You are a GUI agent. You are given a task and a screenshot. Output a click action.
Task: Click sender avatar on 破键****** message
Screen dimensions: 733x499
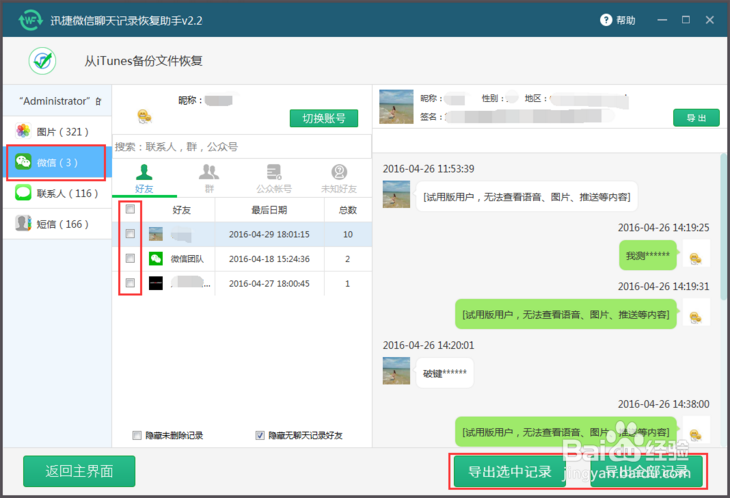click(x=396, y=371)
